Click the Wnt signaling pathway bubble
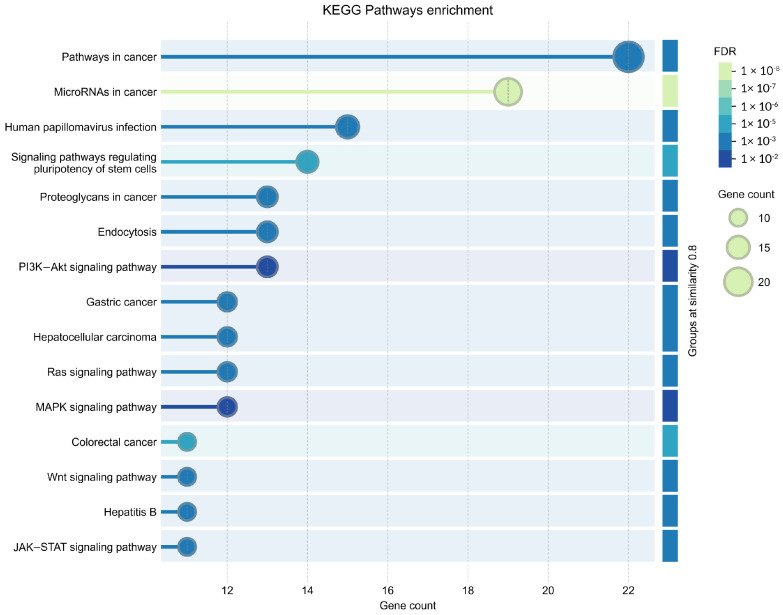The height and width of the screenshot is (615, 783). [187, 477]
